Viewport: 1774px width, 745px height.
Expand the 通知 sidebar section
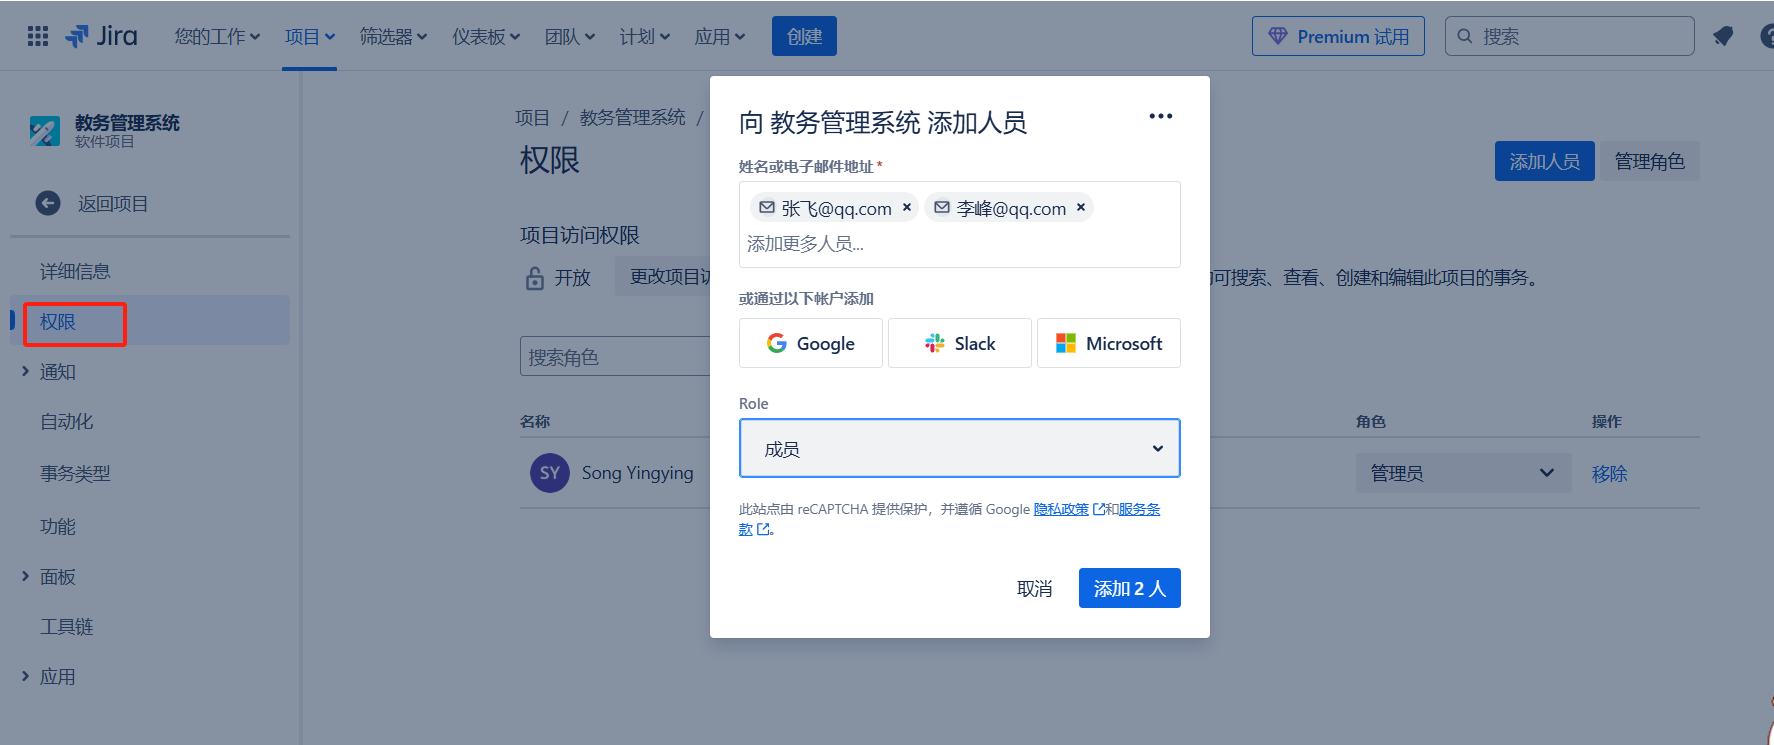click(25, 372)
